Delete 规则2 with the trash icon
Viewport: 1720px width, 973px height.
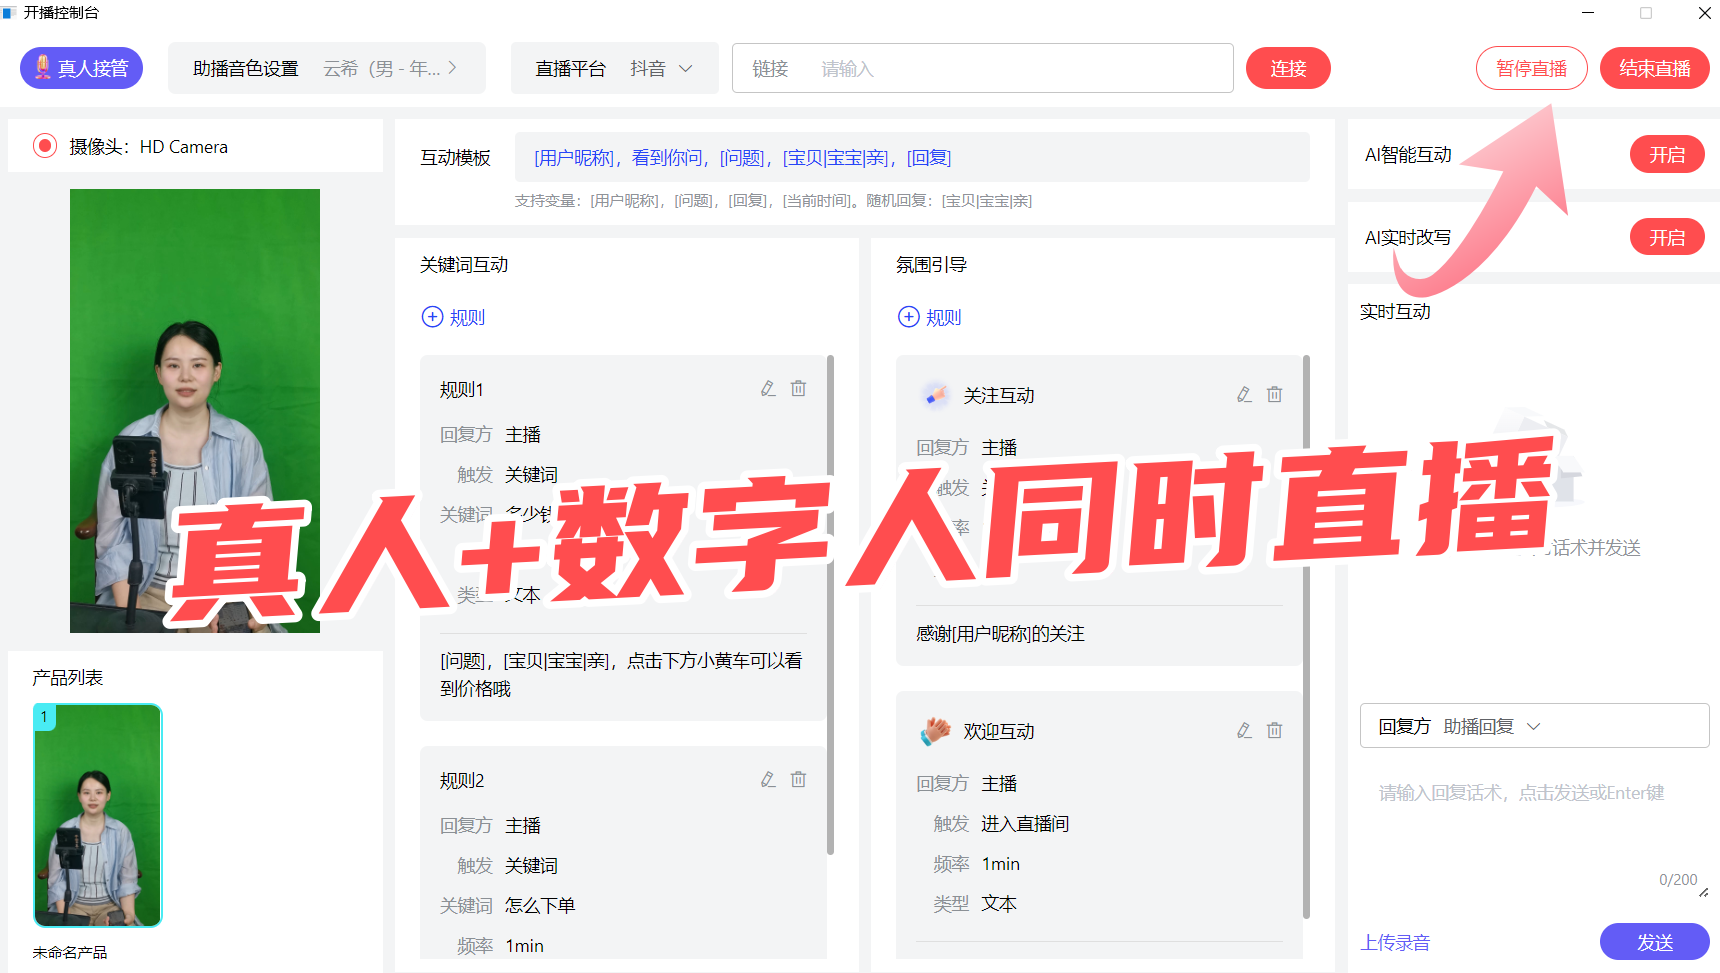click(798, 779)
